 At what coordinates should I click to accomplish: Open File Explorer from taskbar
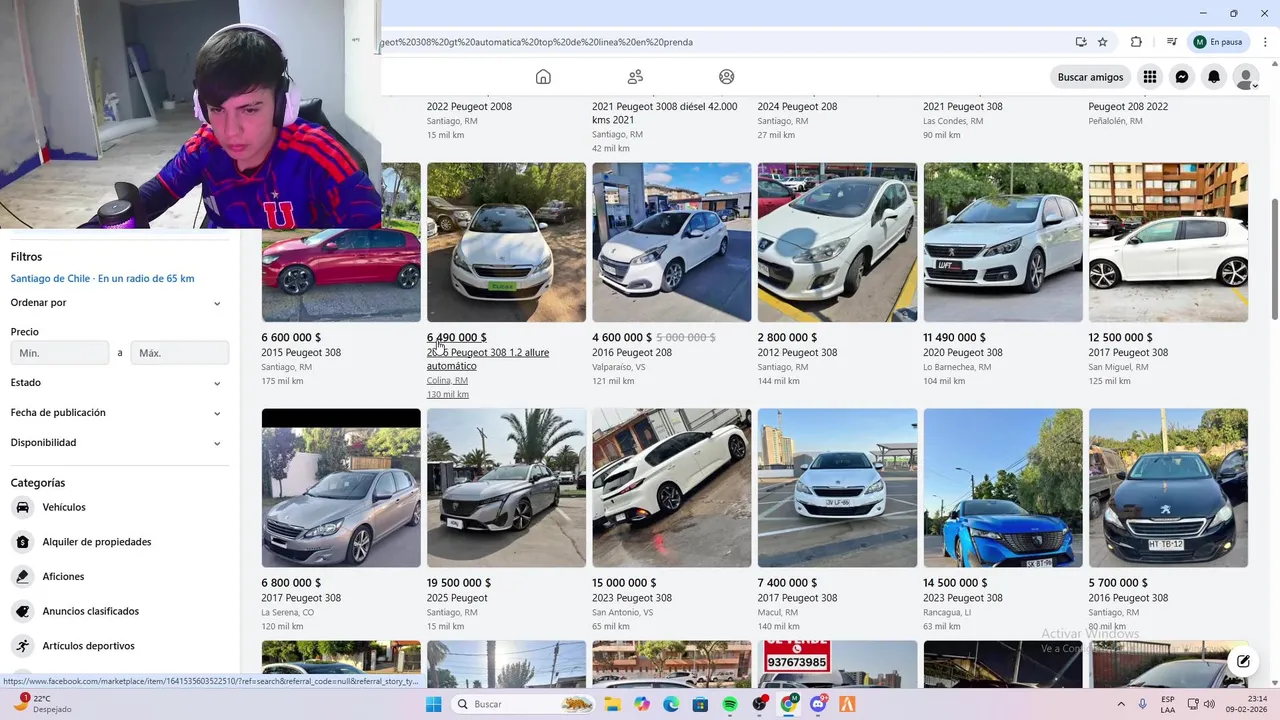(x=612, y=704)
